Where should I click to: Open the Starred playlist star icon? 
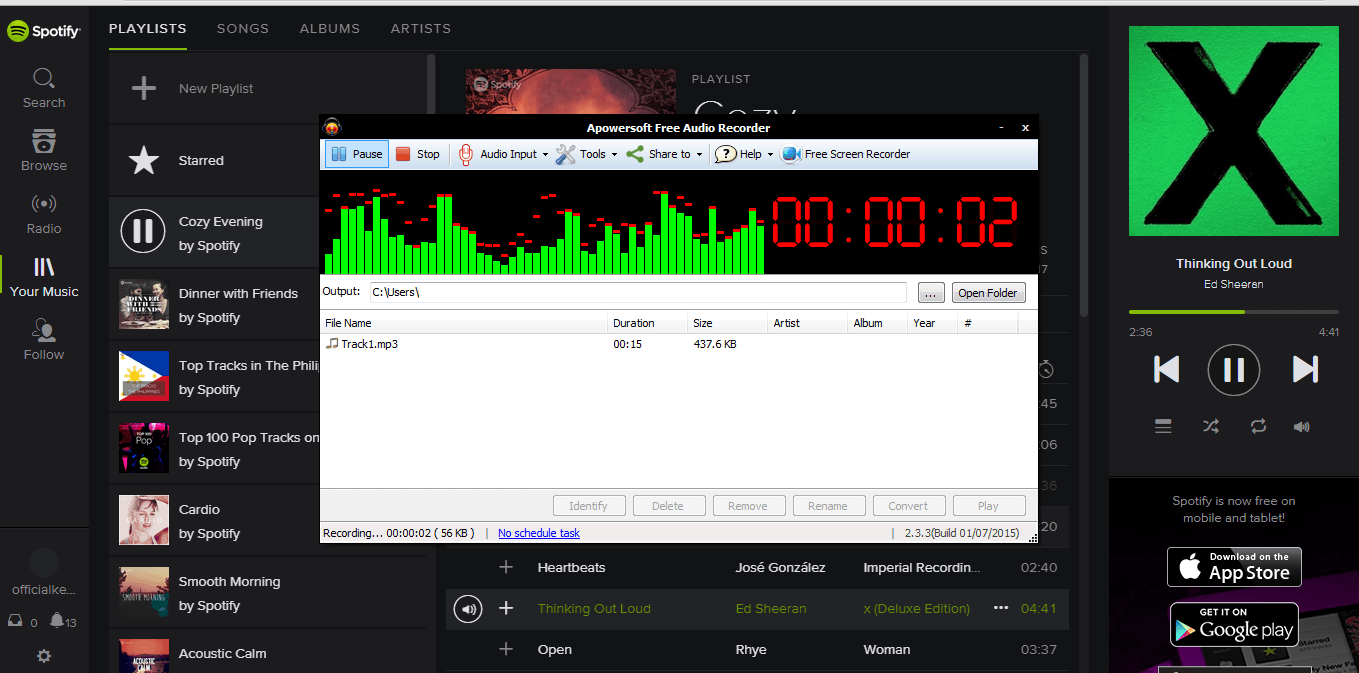click(x=144, y=160)
